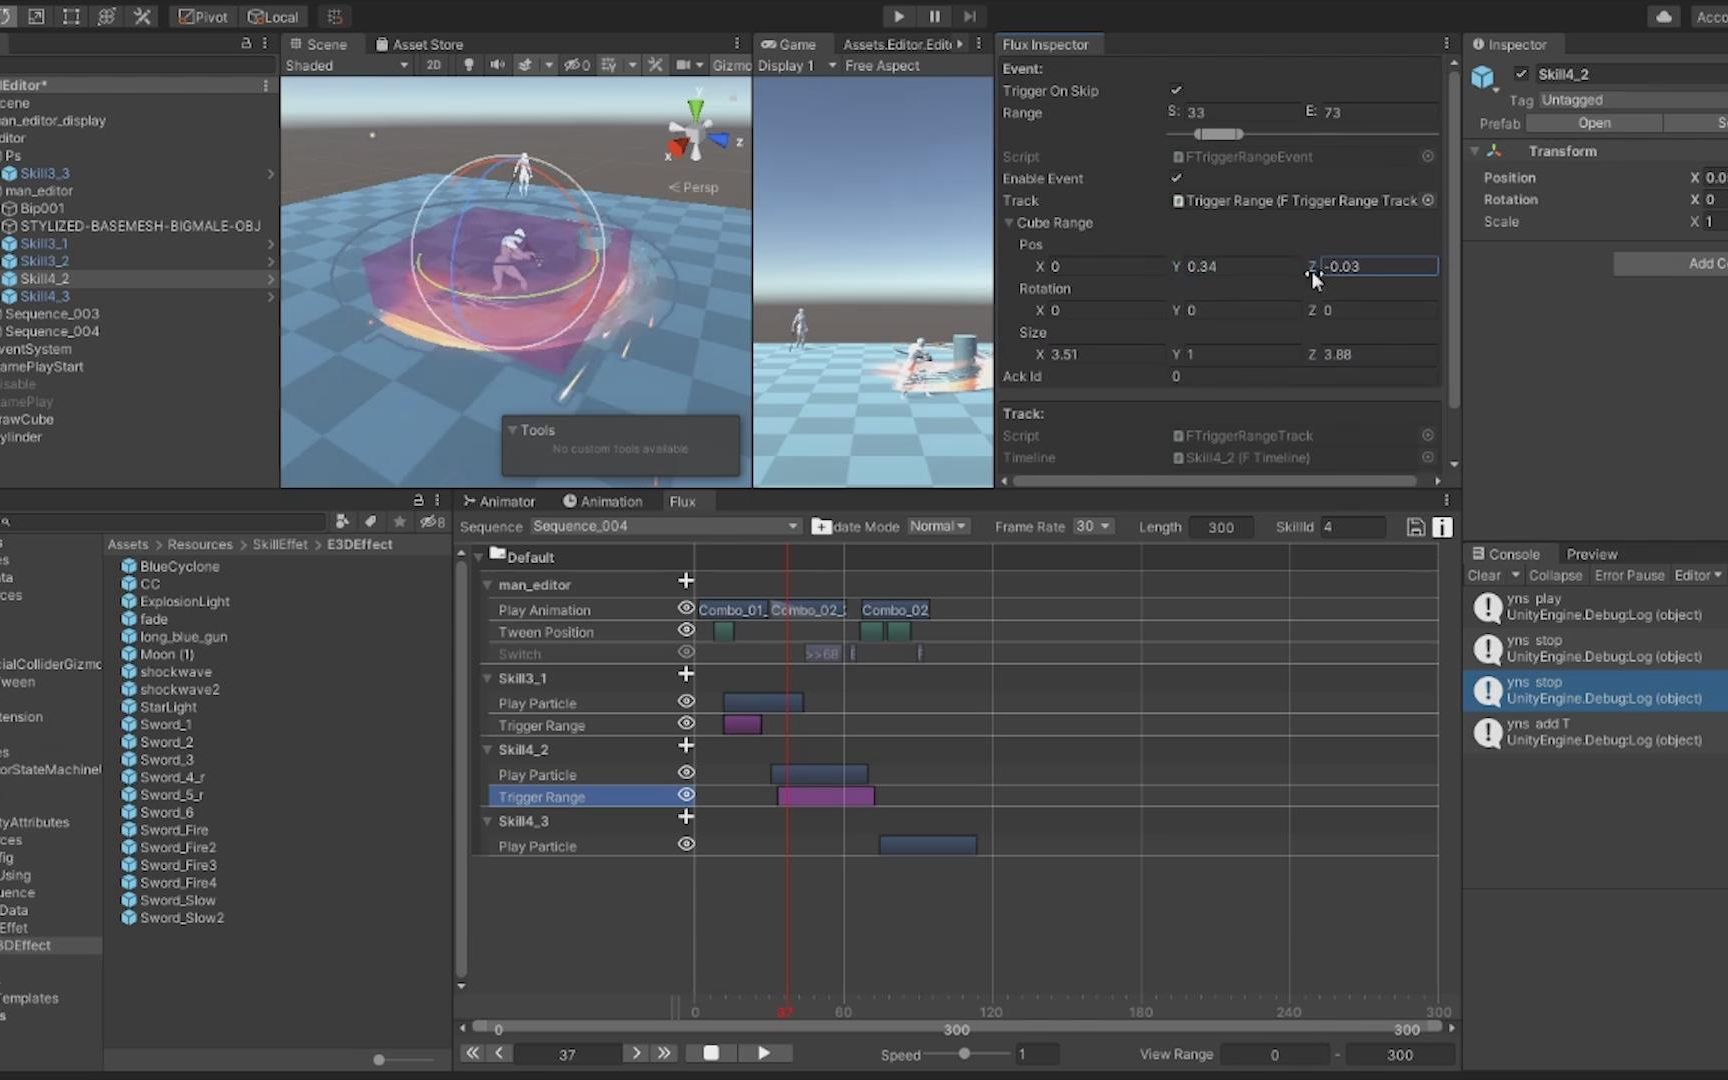Uncheck the Enable Event checkbox

click(1176, 178)
